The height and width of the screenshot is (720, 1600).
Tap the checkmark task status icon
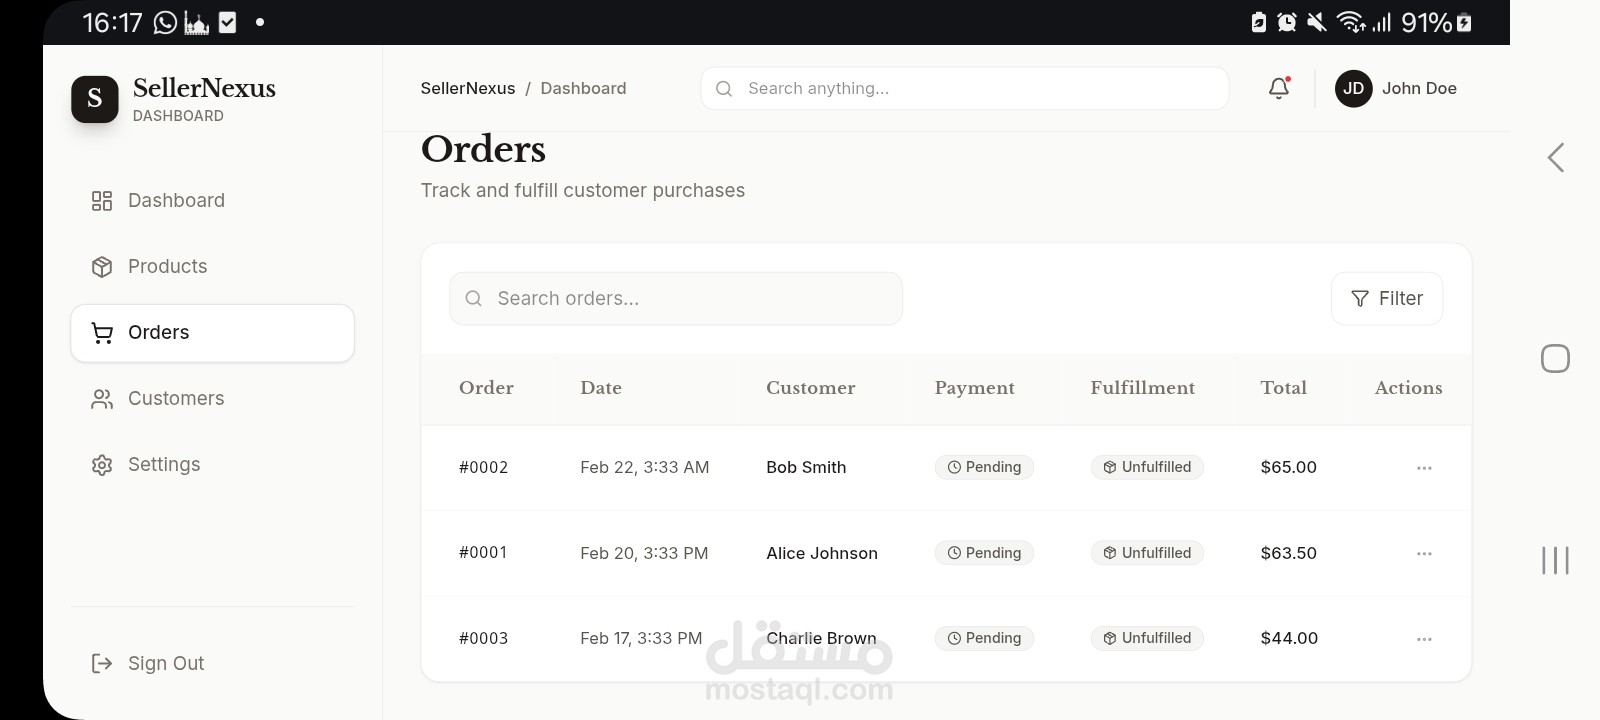[228, 22]
